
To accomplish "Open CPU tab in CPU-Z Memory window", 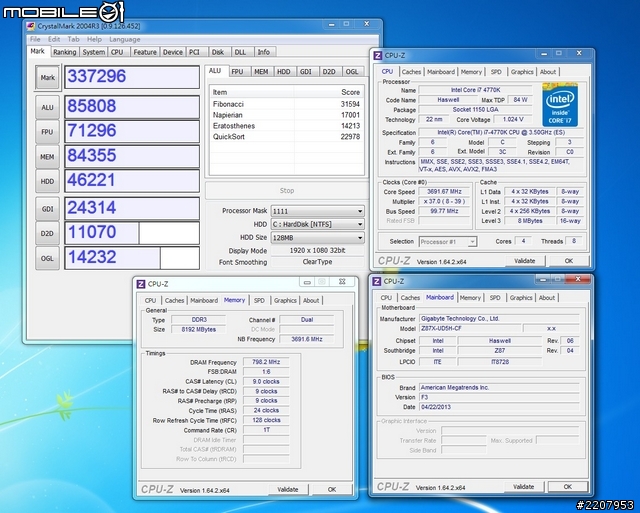I will pyautogui.click(x=150, y=300).
